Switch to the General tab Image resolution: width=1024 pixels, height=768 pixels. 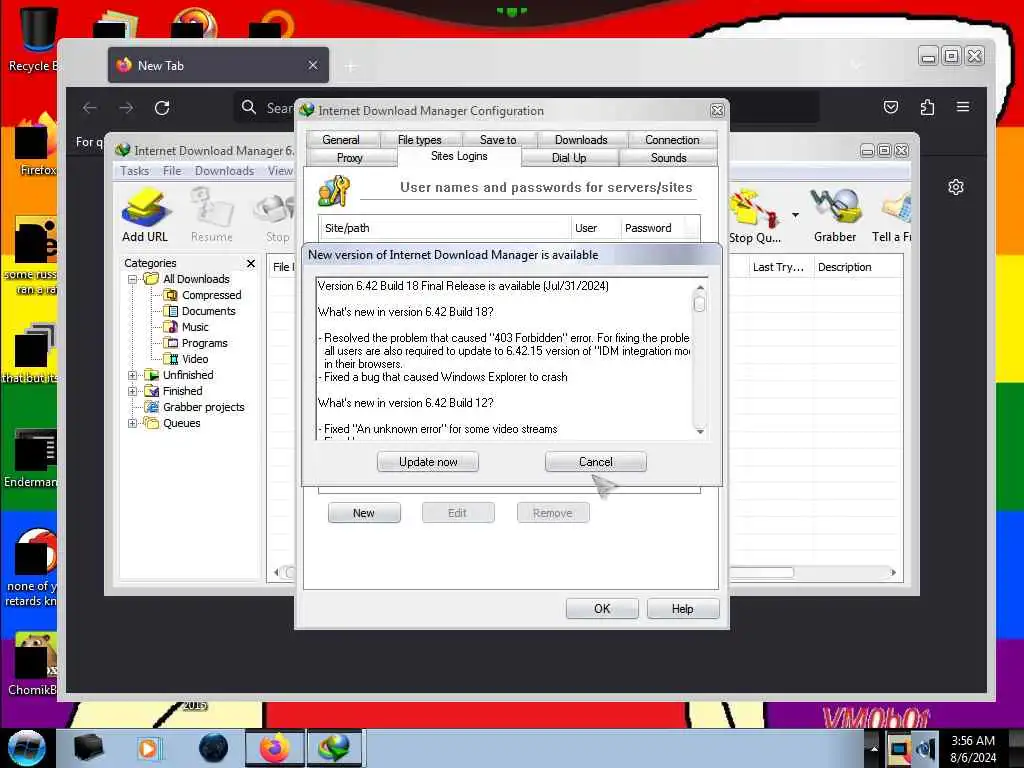[340, 140]
